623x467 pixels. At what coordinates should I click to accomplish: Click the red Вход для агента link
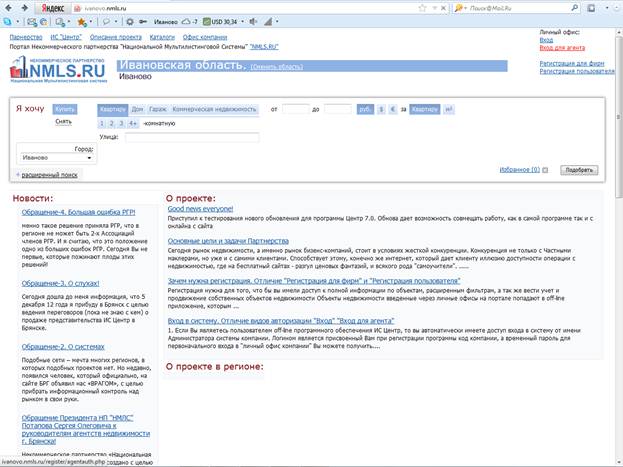point(562,48)
